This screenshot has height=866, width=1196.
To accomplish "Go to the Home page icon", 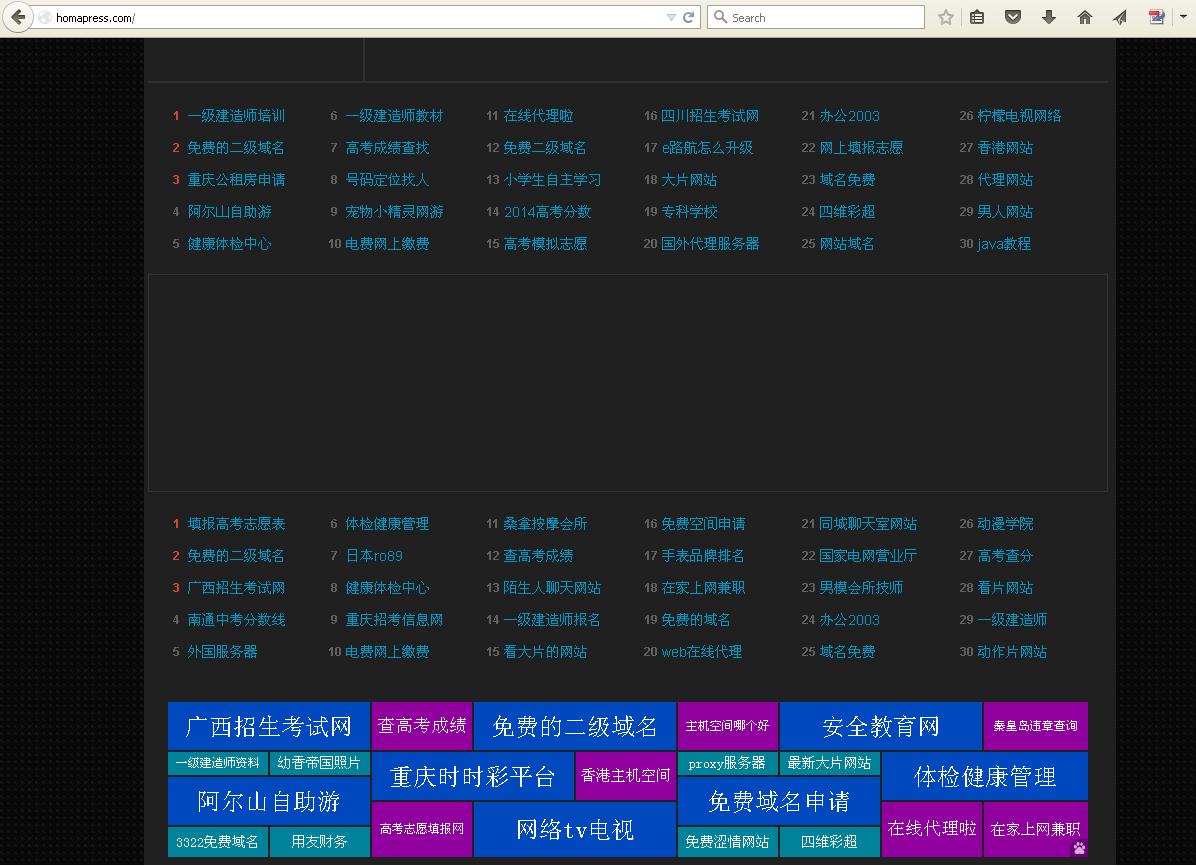I will [1084, 17].
